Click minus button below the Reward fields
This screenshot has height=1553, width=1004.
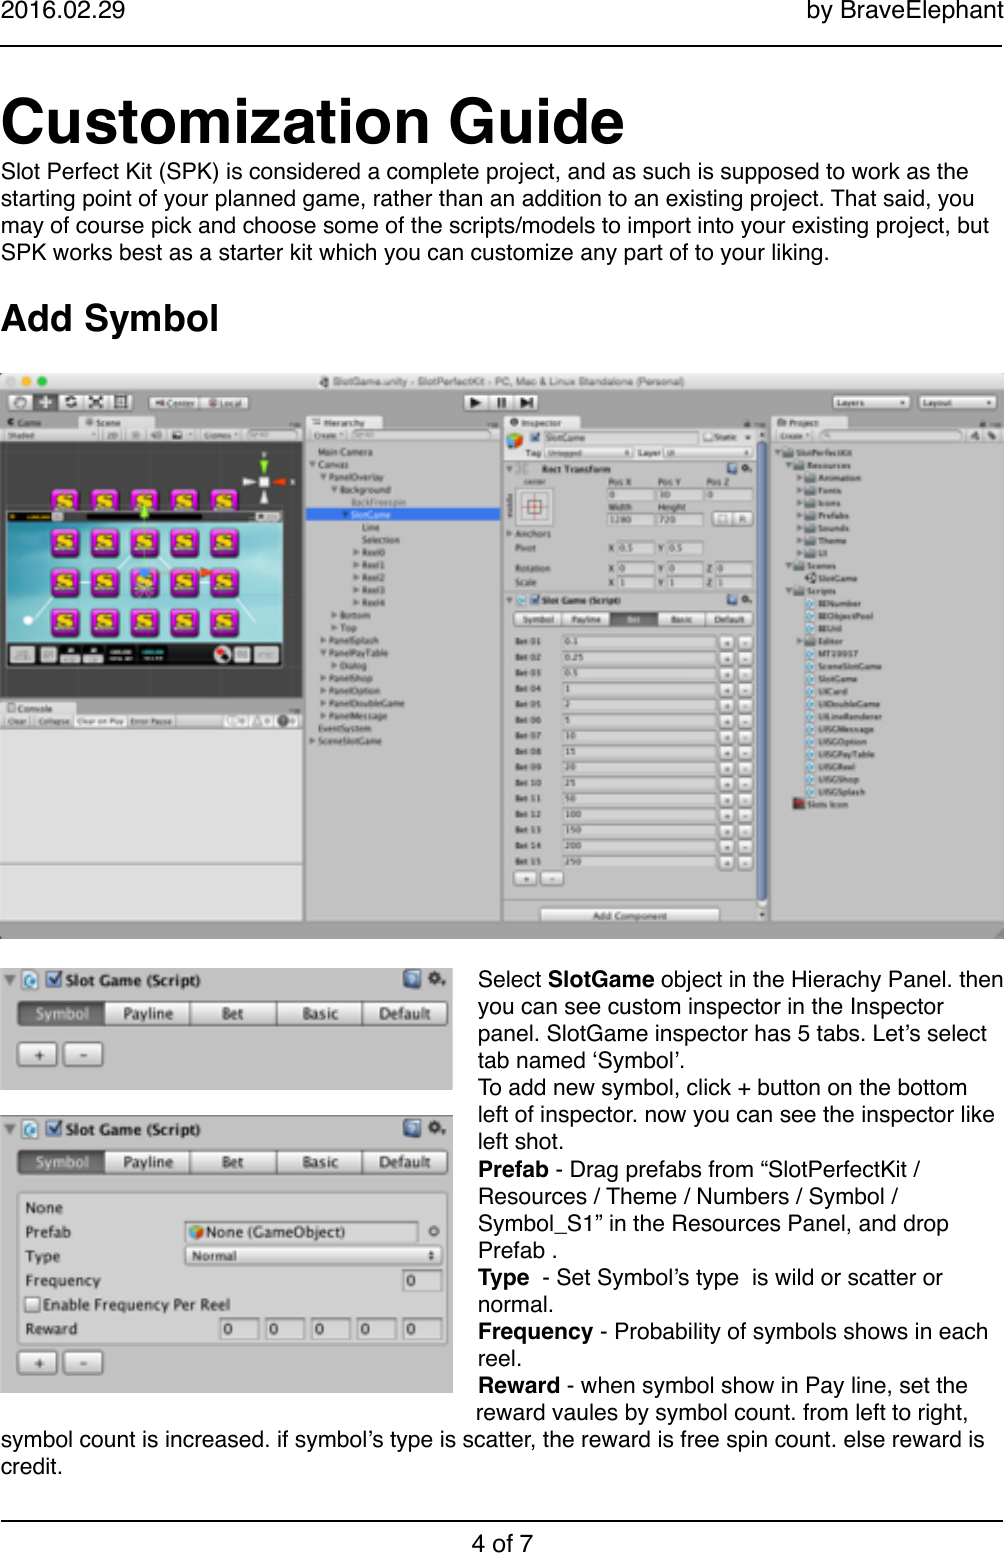pos(83,1363)
